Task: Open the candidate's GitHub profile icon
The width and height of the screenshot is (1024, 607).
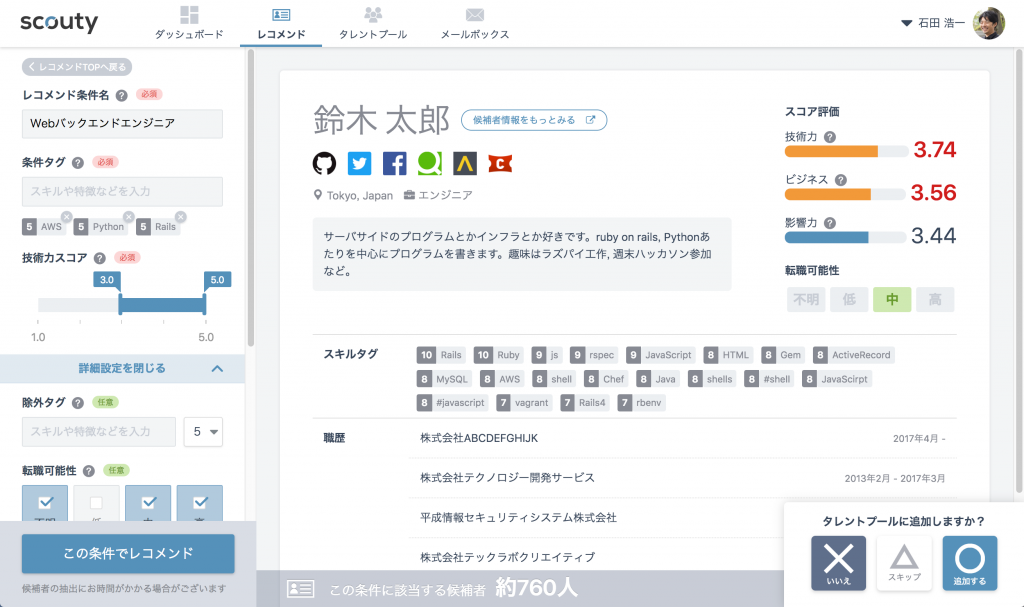Action: (x=324, y=163)
